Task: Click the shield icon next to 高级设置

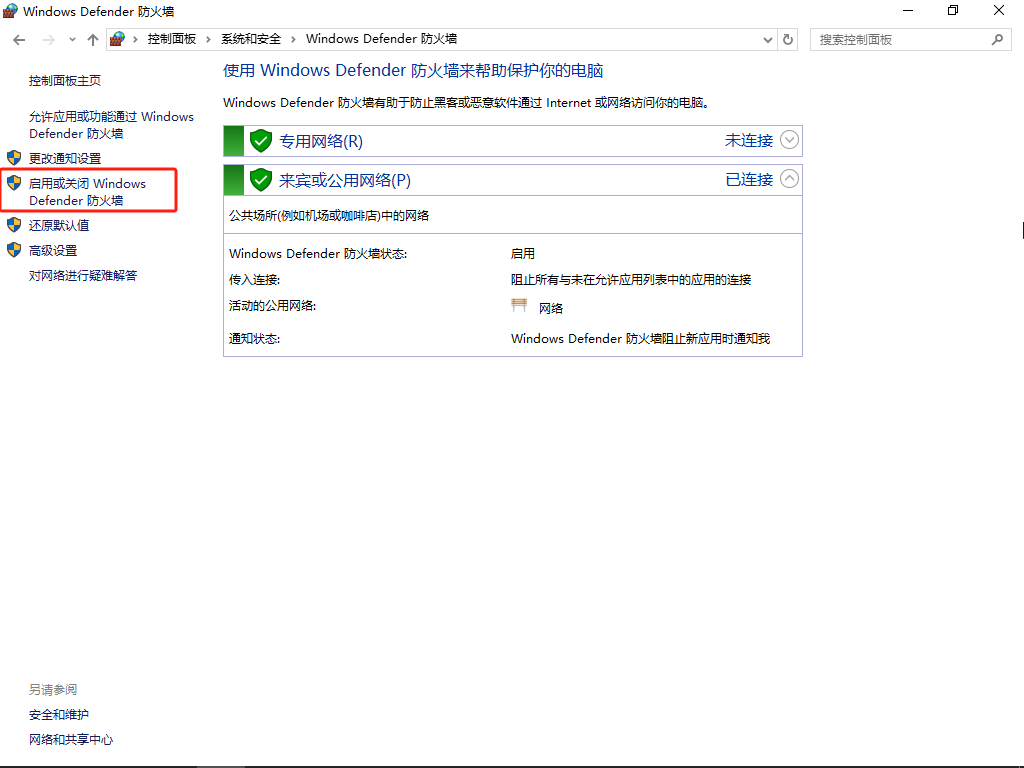Action: coord(14,250)
